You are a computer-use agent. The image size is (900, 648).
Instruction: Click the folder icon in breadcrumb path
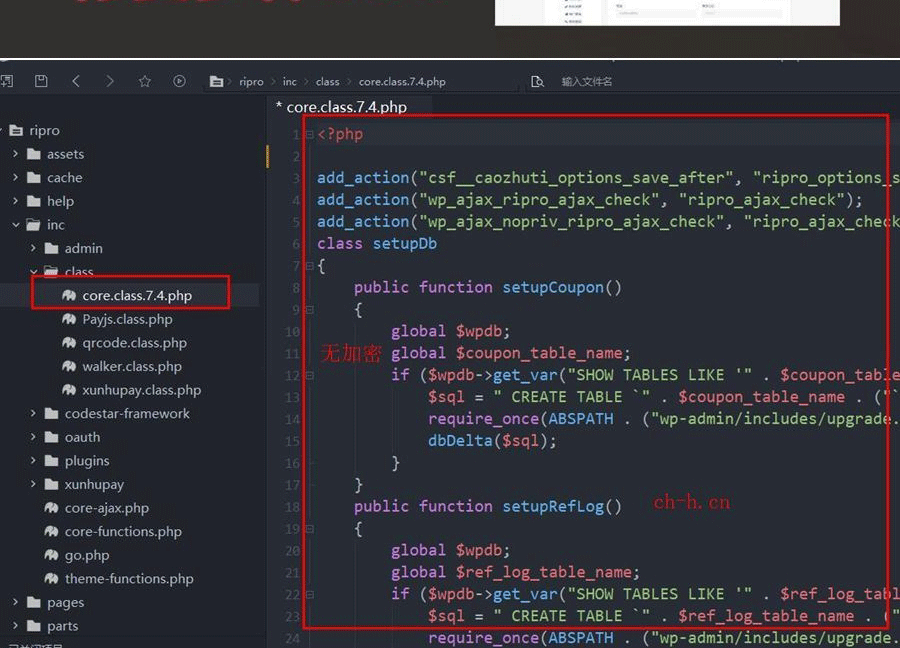click(216, 82)
